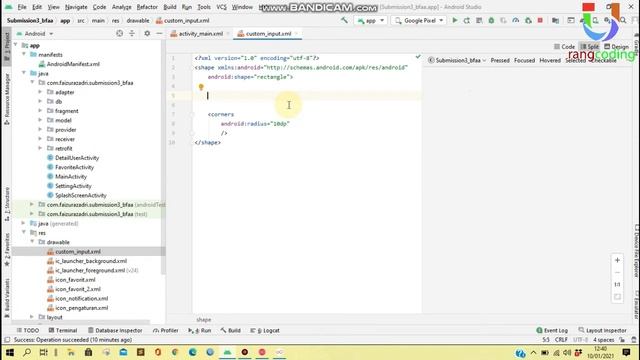The width and height of the screenshot is (640, 360).
Task: Open project panel gear settings
Action: (x=147, y=33)
